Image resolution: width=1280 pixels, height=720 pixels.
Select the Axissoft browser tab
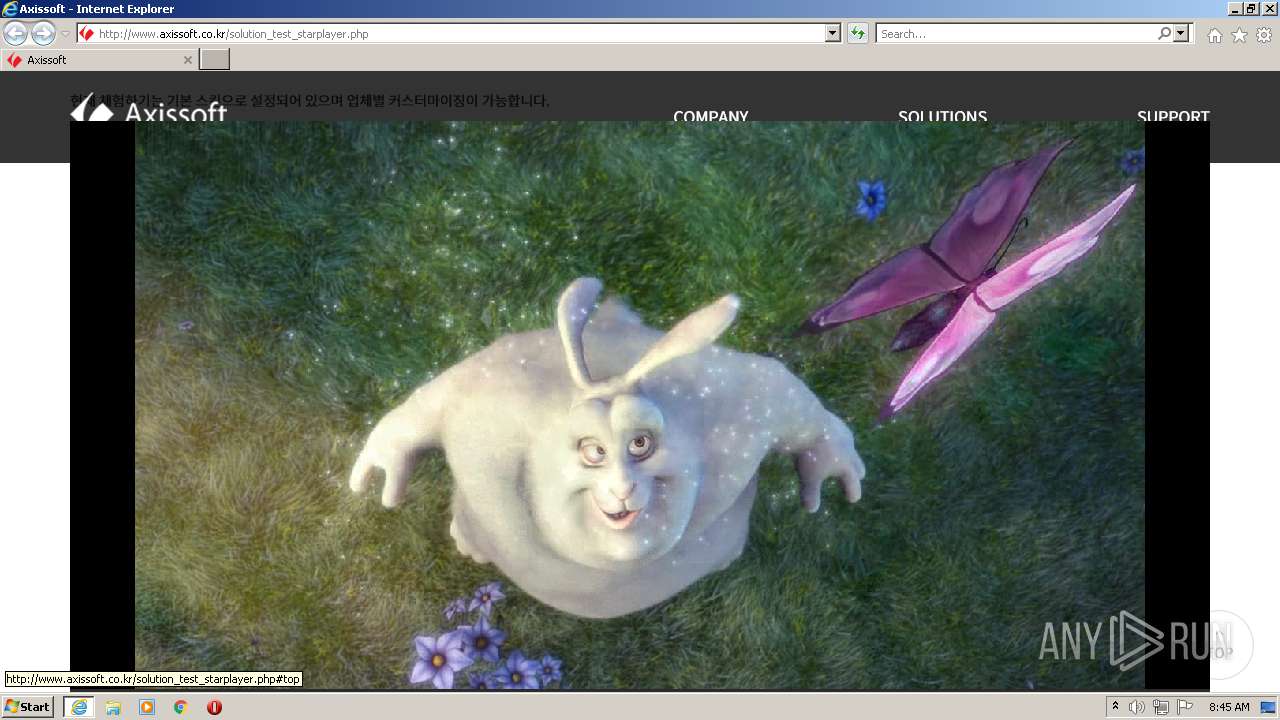coord(99,60)
